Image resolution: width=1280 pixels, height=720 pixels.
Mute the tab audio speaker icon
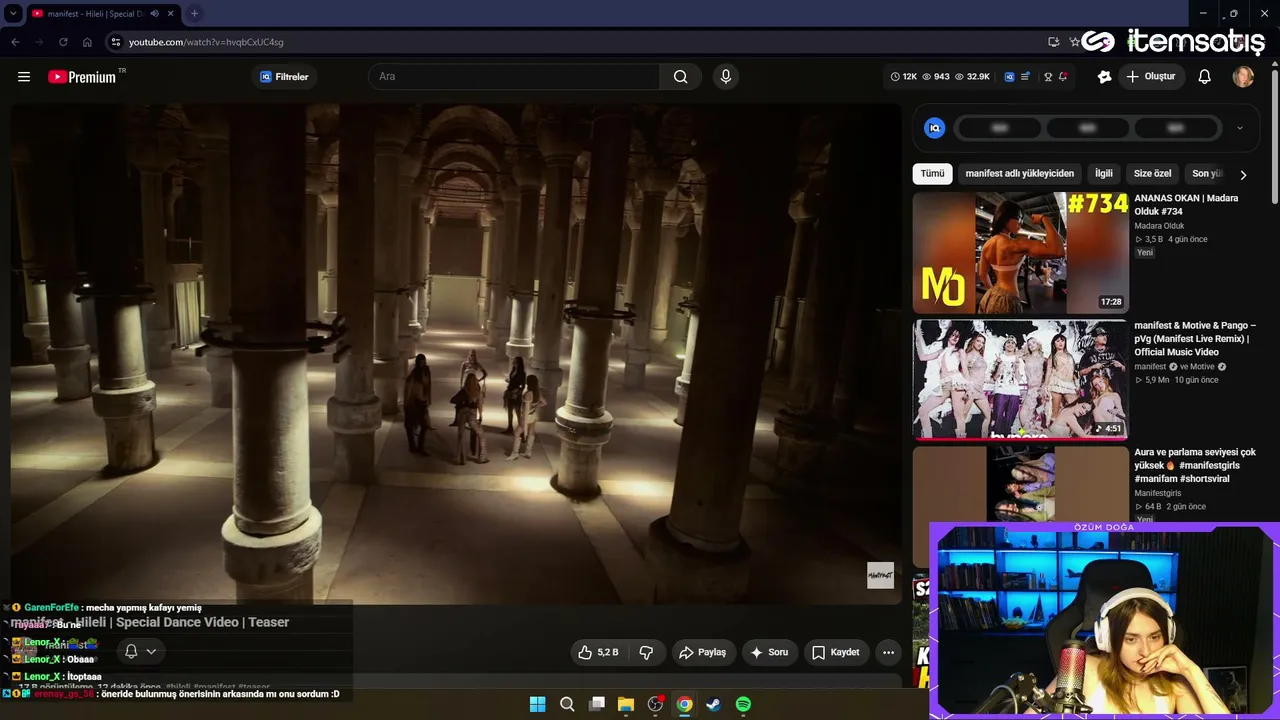(154, 13)
